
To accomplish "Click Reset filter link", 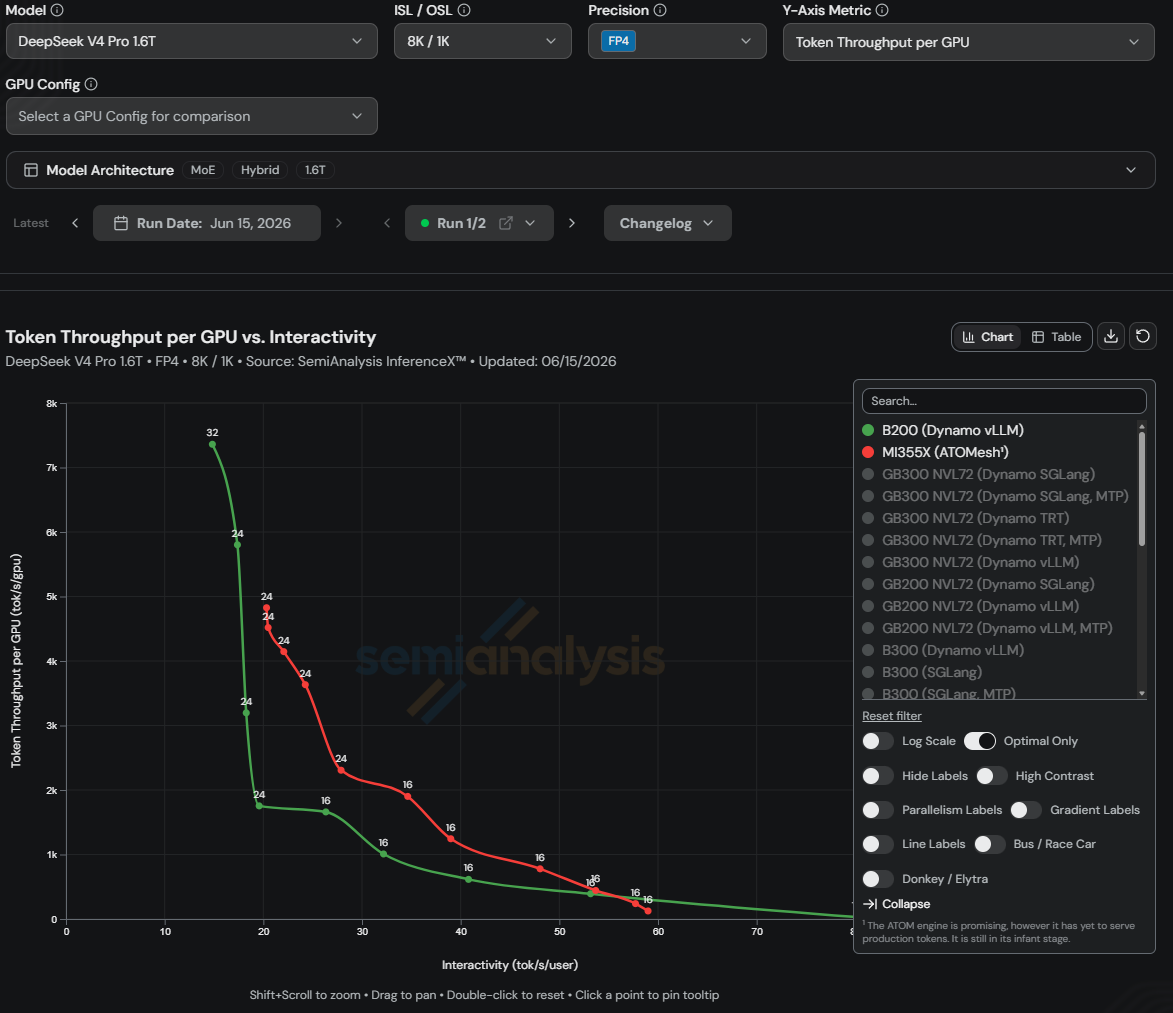I will coord(892,716).
